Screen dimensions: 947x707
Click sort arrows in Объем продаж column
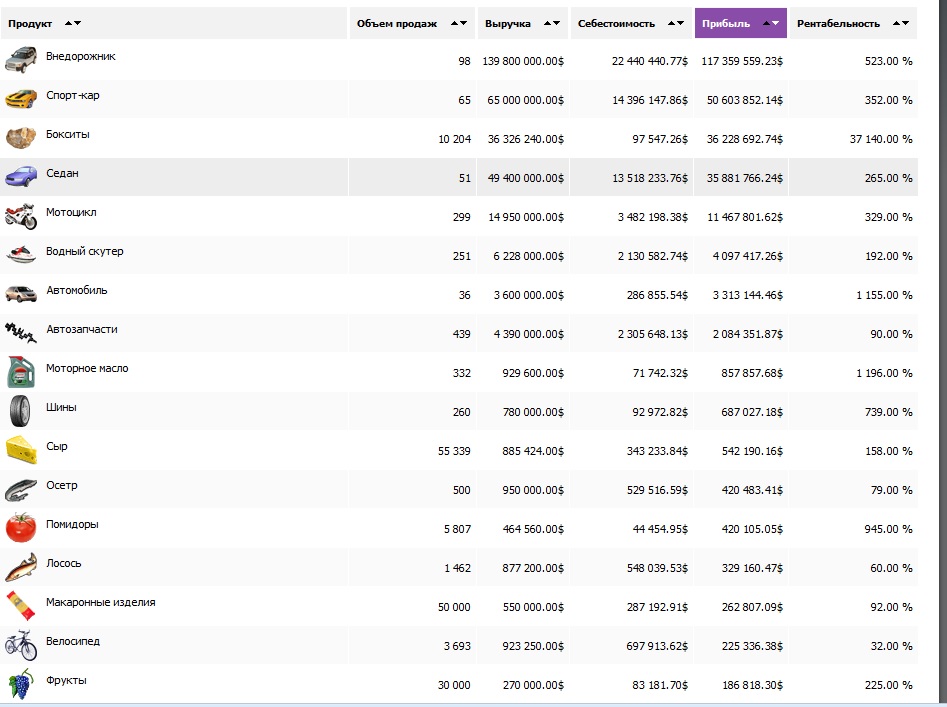pyautogui.click(x=458, y=23)
